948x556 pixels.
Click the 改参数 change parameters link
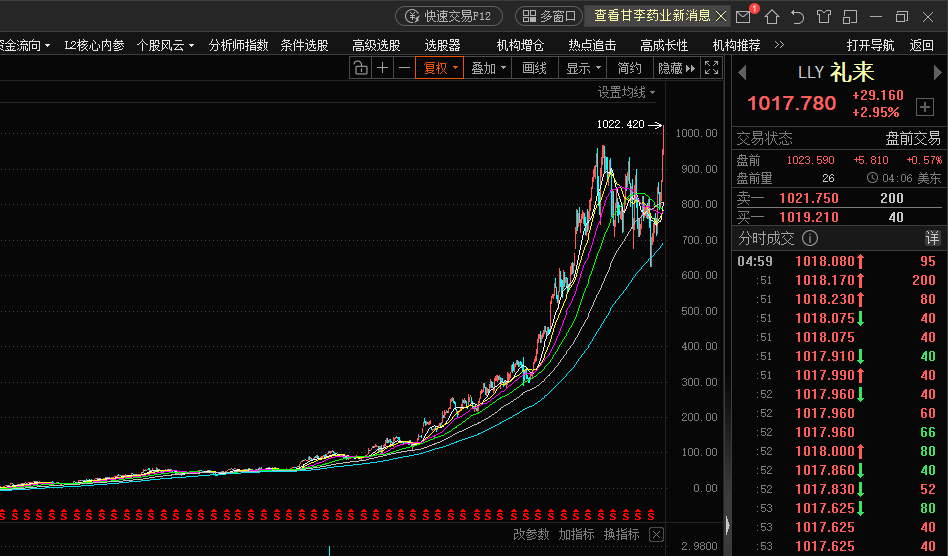coord(531,534)
